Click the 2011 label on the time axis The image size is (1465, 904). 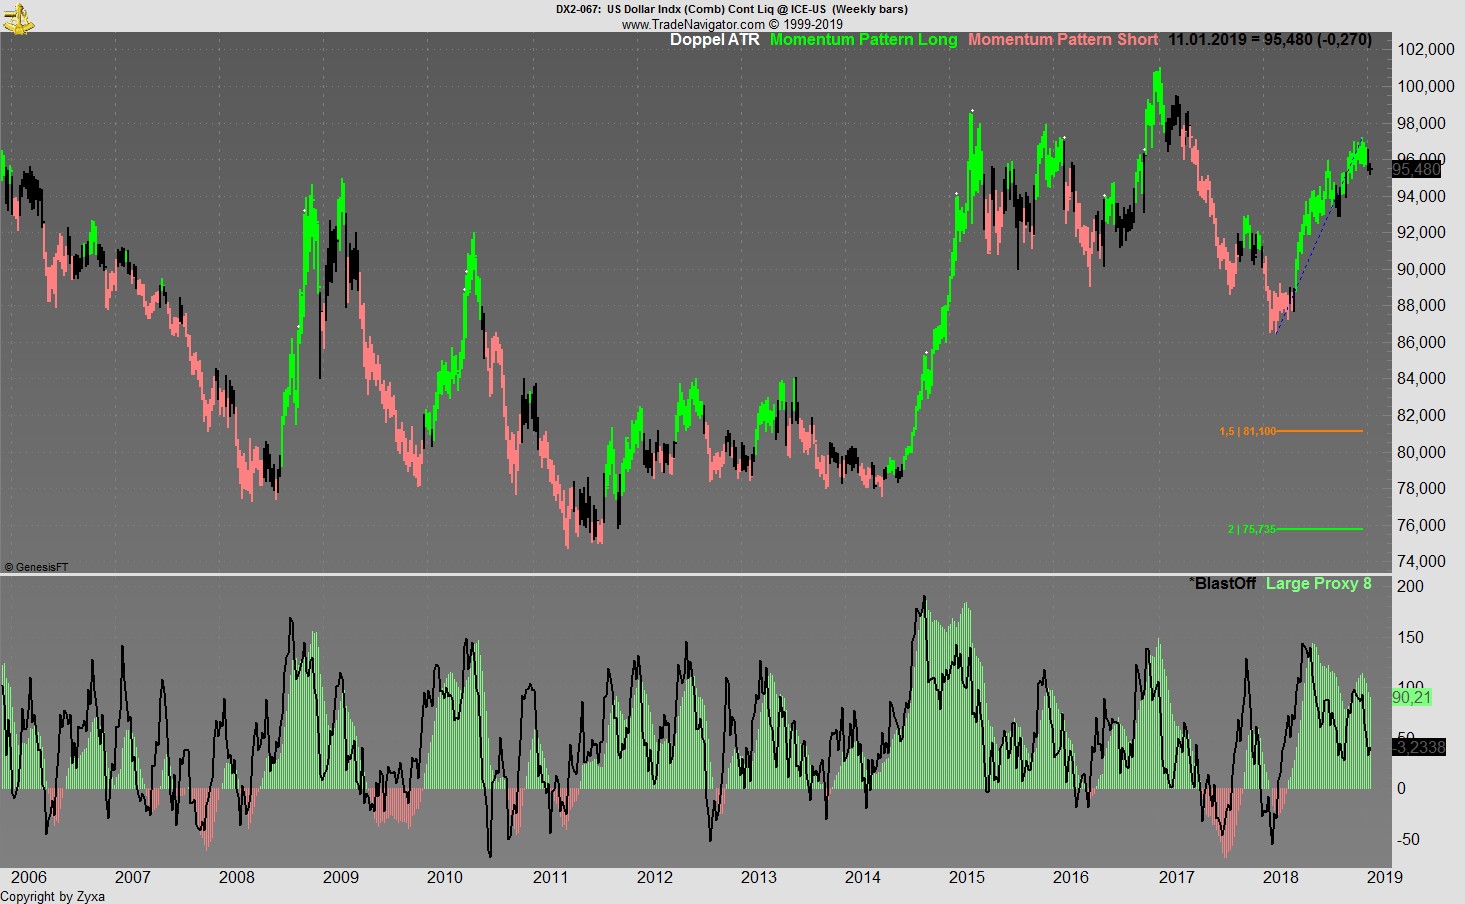coord(550,877)
